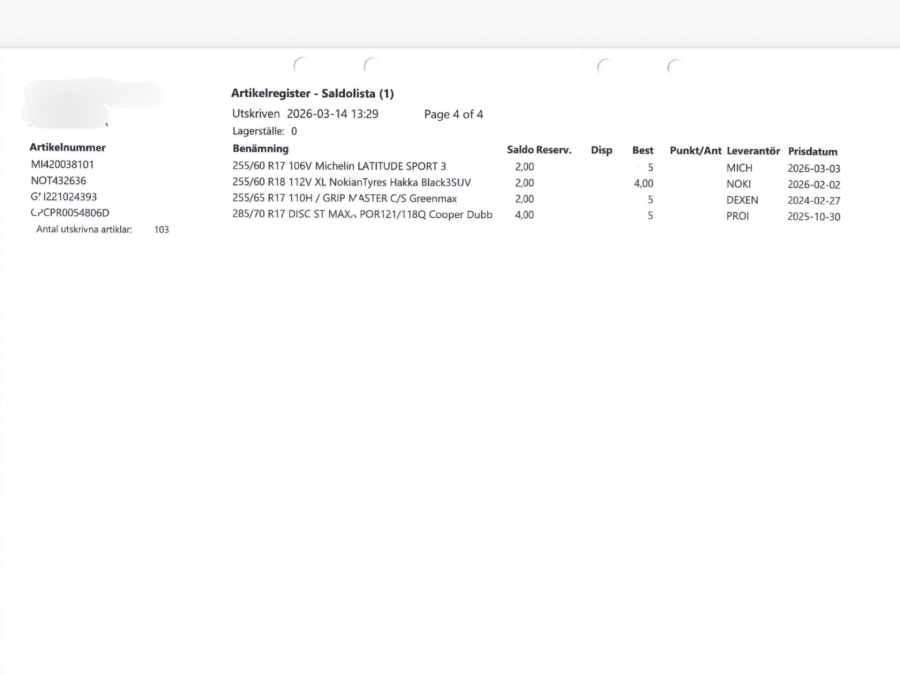
Task: Click the Cooper Dubb 285/70 R17 description
Action: click(361, 215)
